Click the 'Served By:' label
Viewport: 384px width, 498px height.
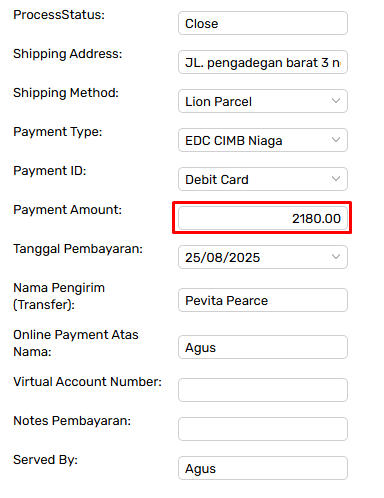click(x=45, y=460)
